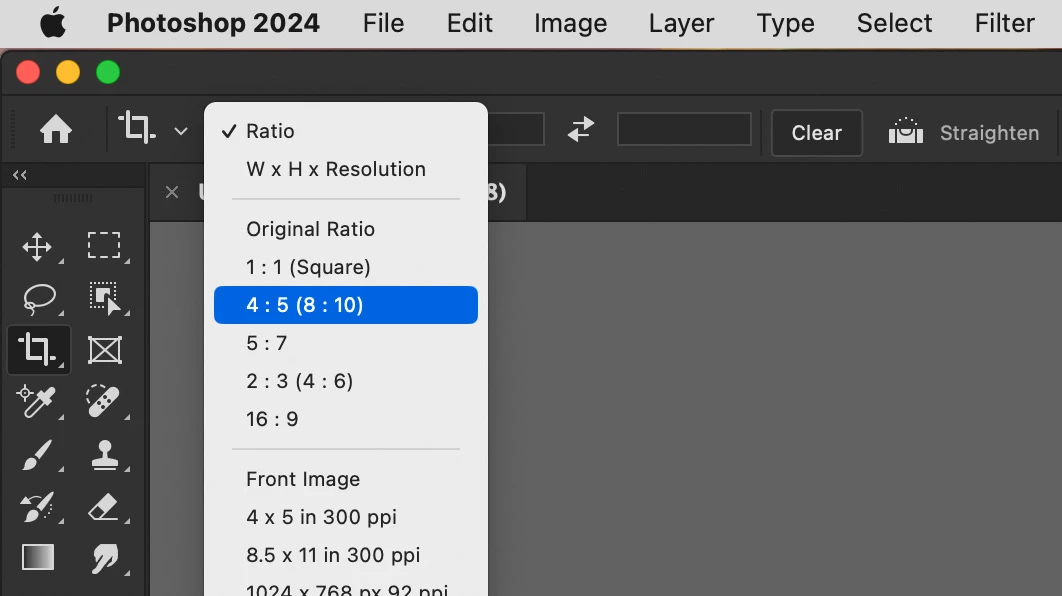The width and height of the screenshot is (1062, 596).
Task: Open the File menu
Action: point(383,23)
